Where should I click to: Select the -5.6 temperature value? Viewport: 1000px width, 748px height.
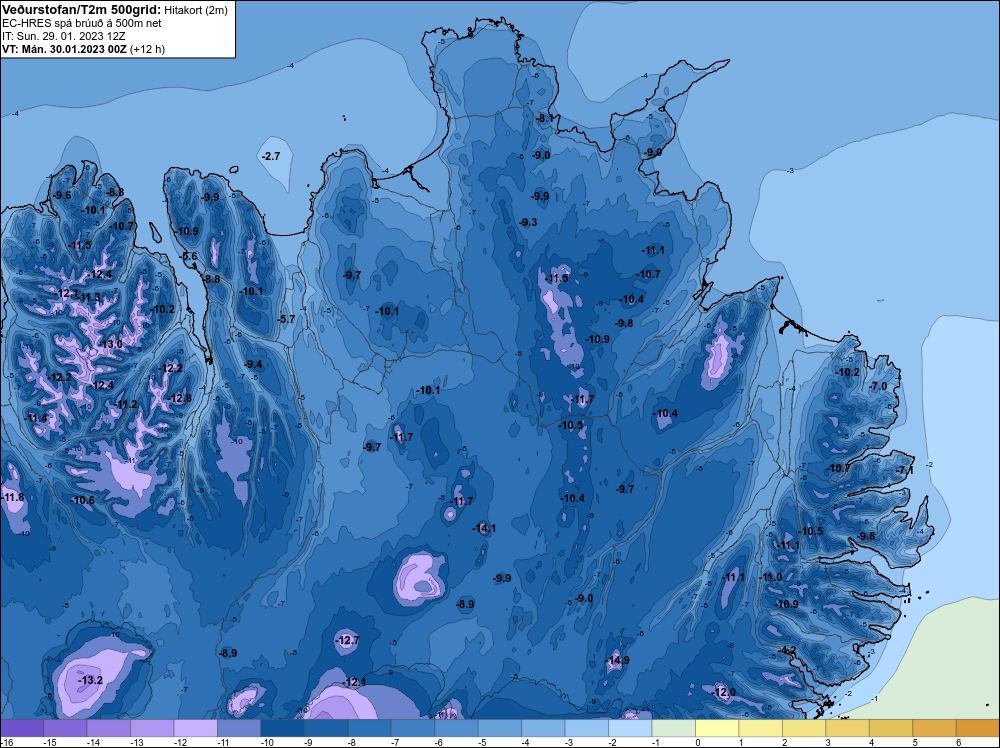pos(189,256)
